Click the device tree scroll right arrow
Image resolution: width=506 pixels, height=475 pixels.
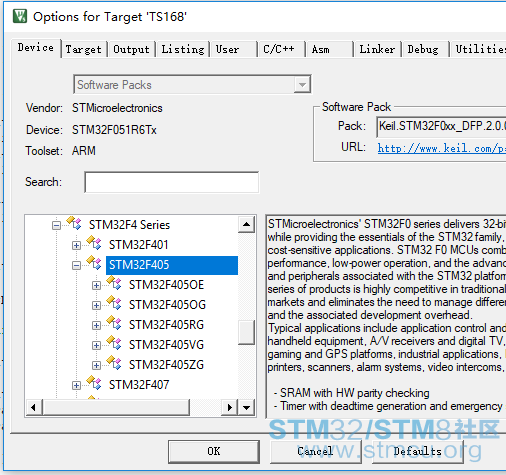click(x=229, y=407)
